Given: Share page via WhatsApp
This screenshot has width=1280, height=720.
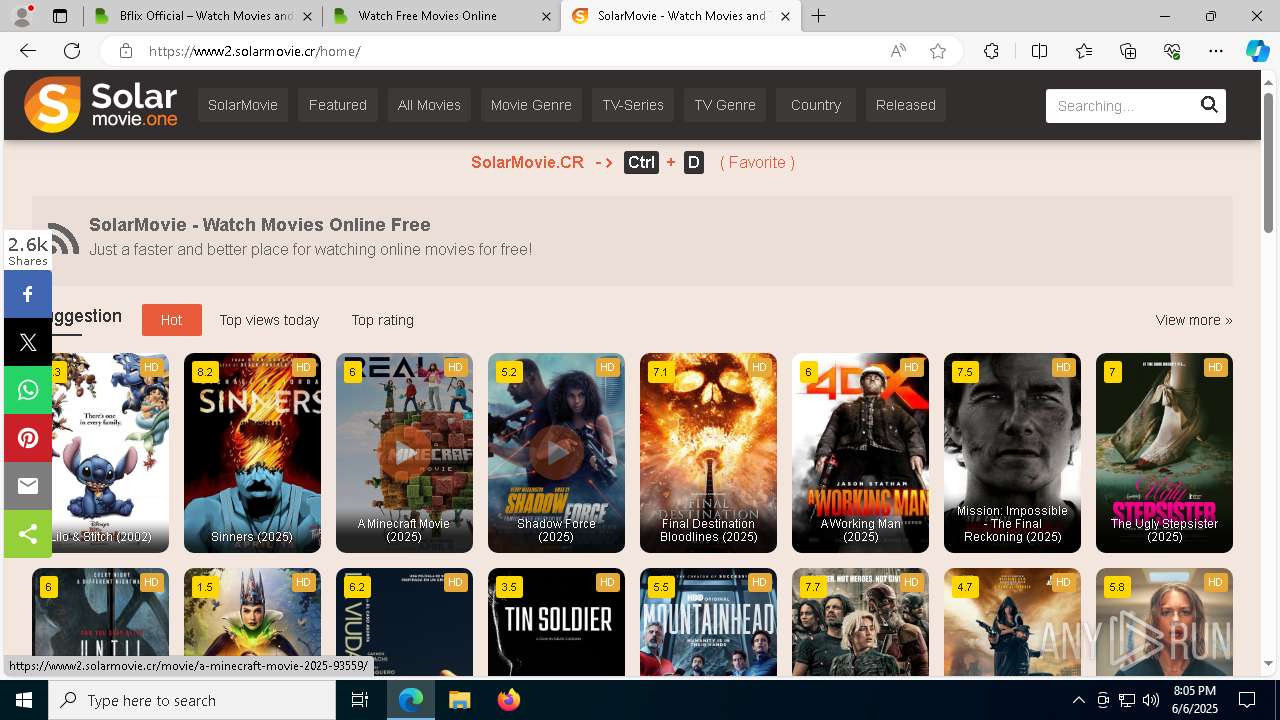Looking at the screenshot, I should (28, 390).
